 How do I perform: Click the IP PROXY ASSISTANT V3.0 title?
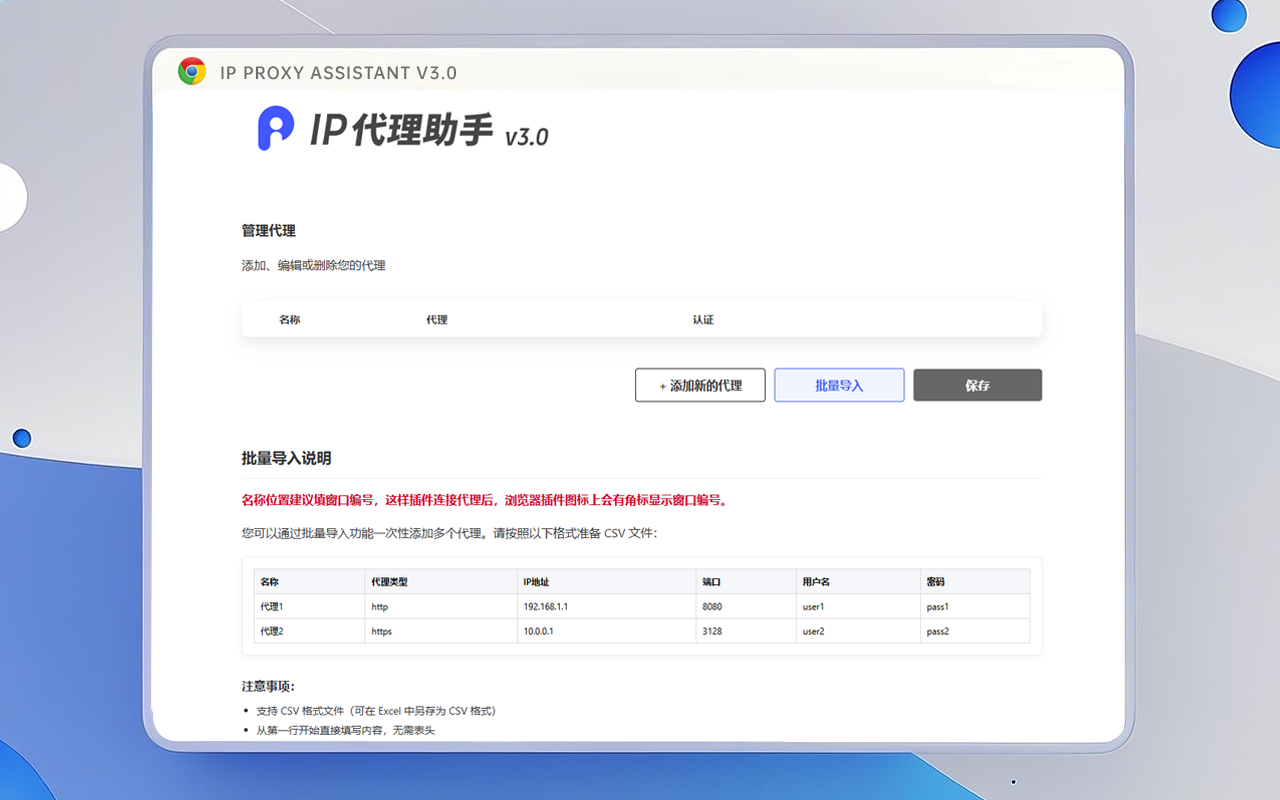pyautogui.click(x=339, y=72)
